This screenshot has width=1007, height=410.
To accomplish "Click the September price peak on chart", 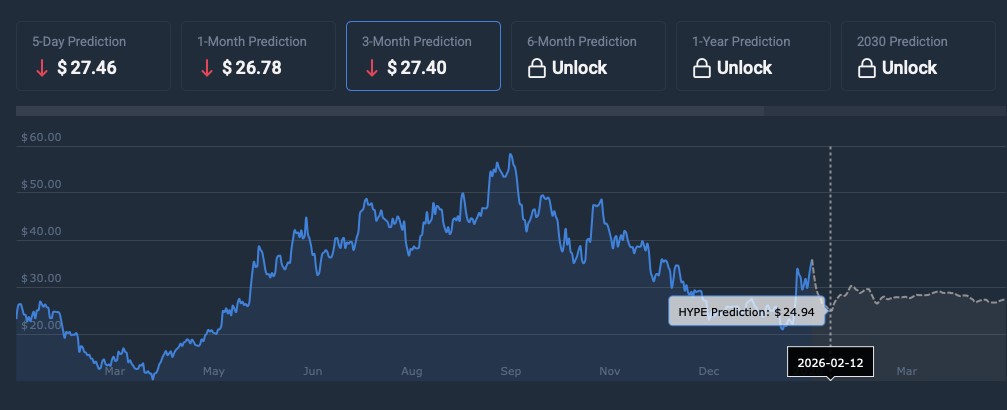I will coord(511,155).
